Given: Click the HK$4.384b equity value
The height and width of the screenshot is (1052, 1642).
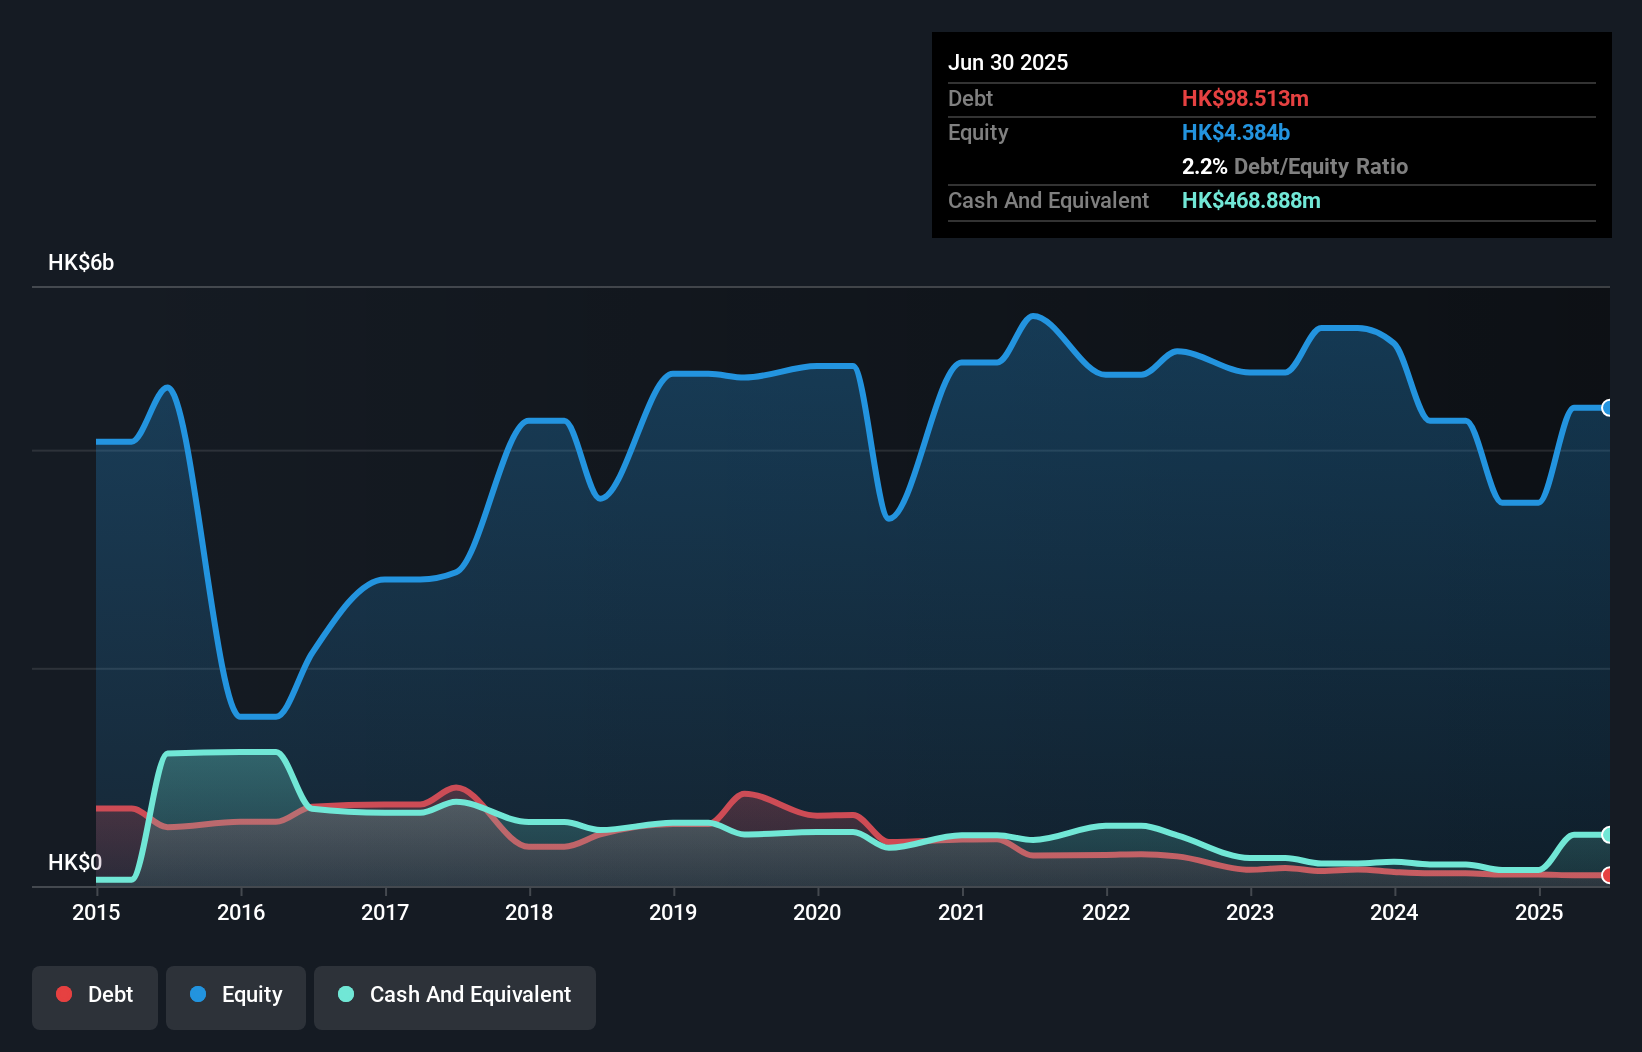Looking at the screenshot, I should (1236, 132).
